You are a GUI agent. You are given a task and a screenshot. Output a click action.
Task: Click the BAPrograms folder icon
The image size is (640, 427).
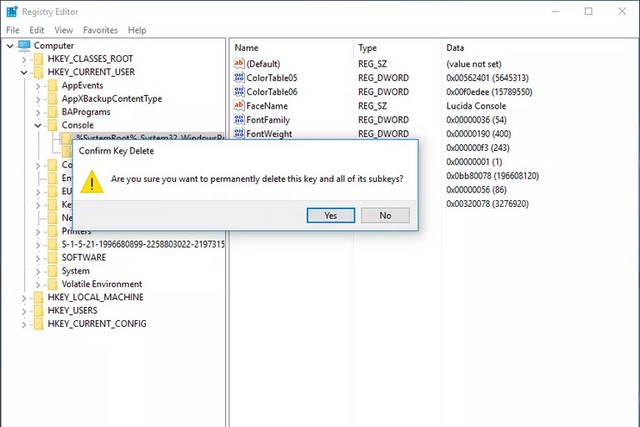coord(53,112)
